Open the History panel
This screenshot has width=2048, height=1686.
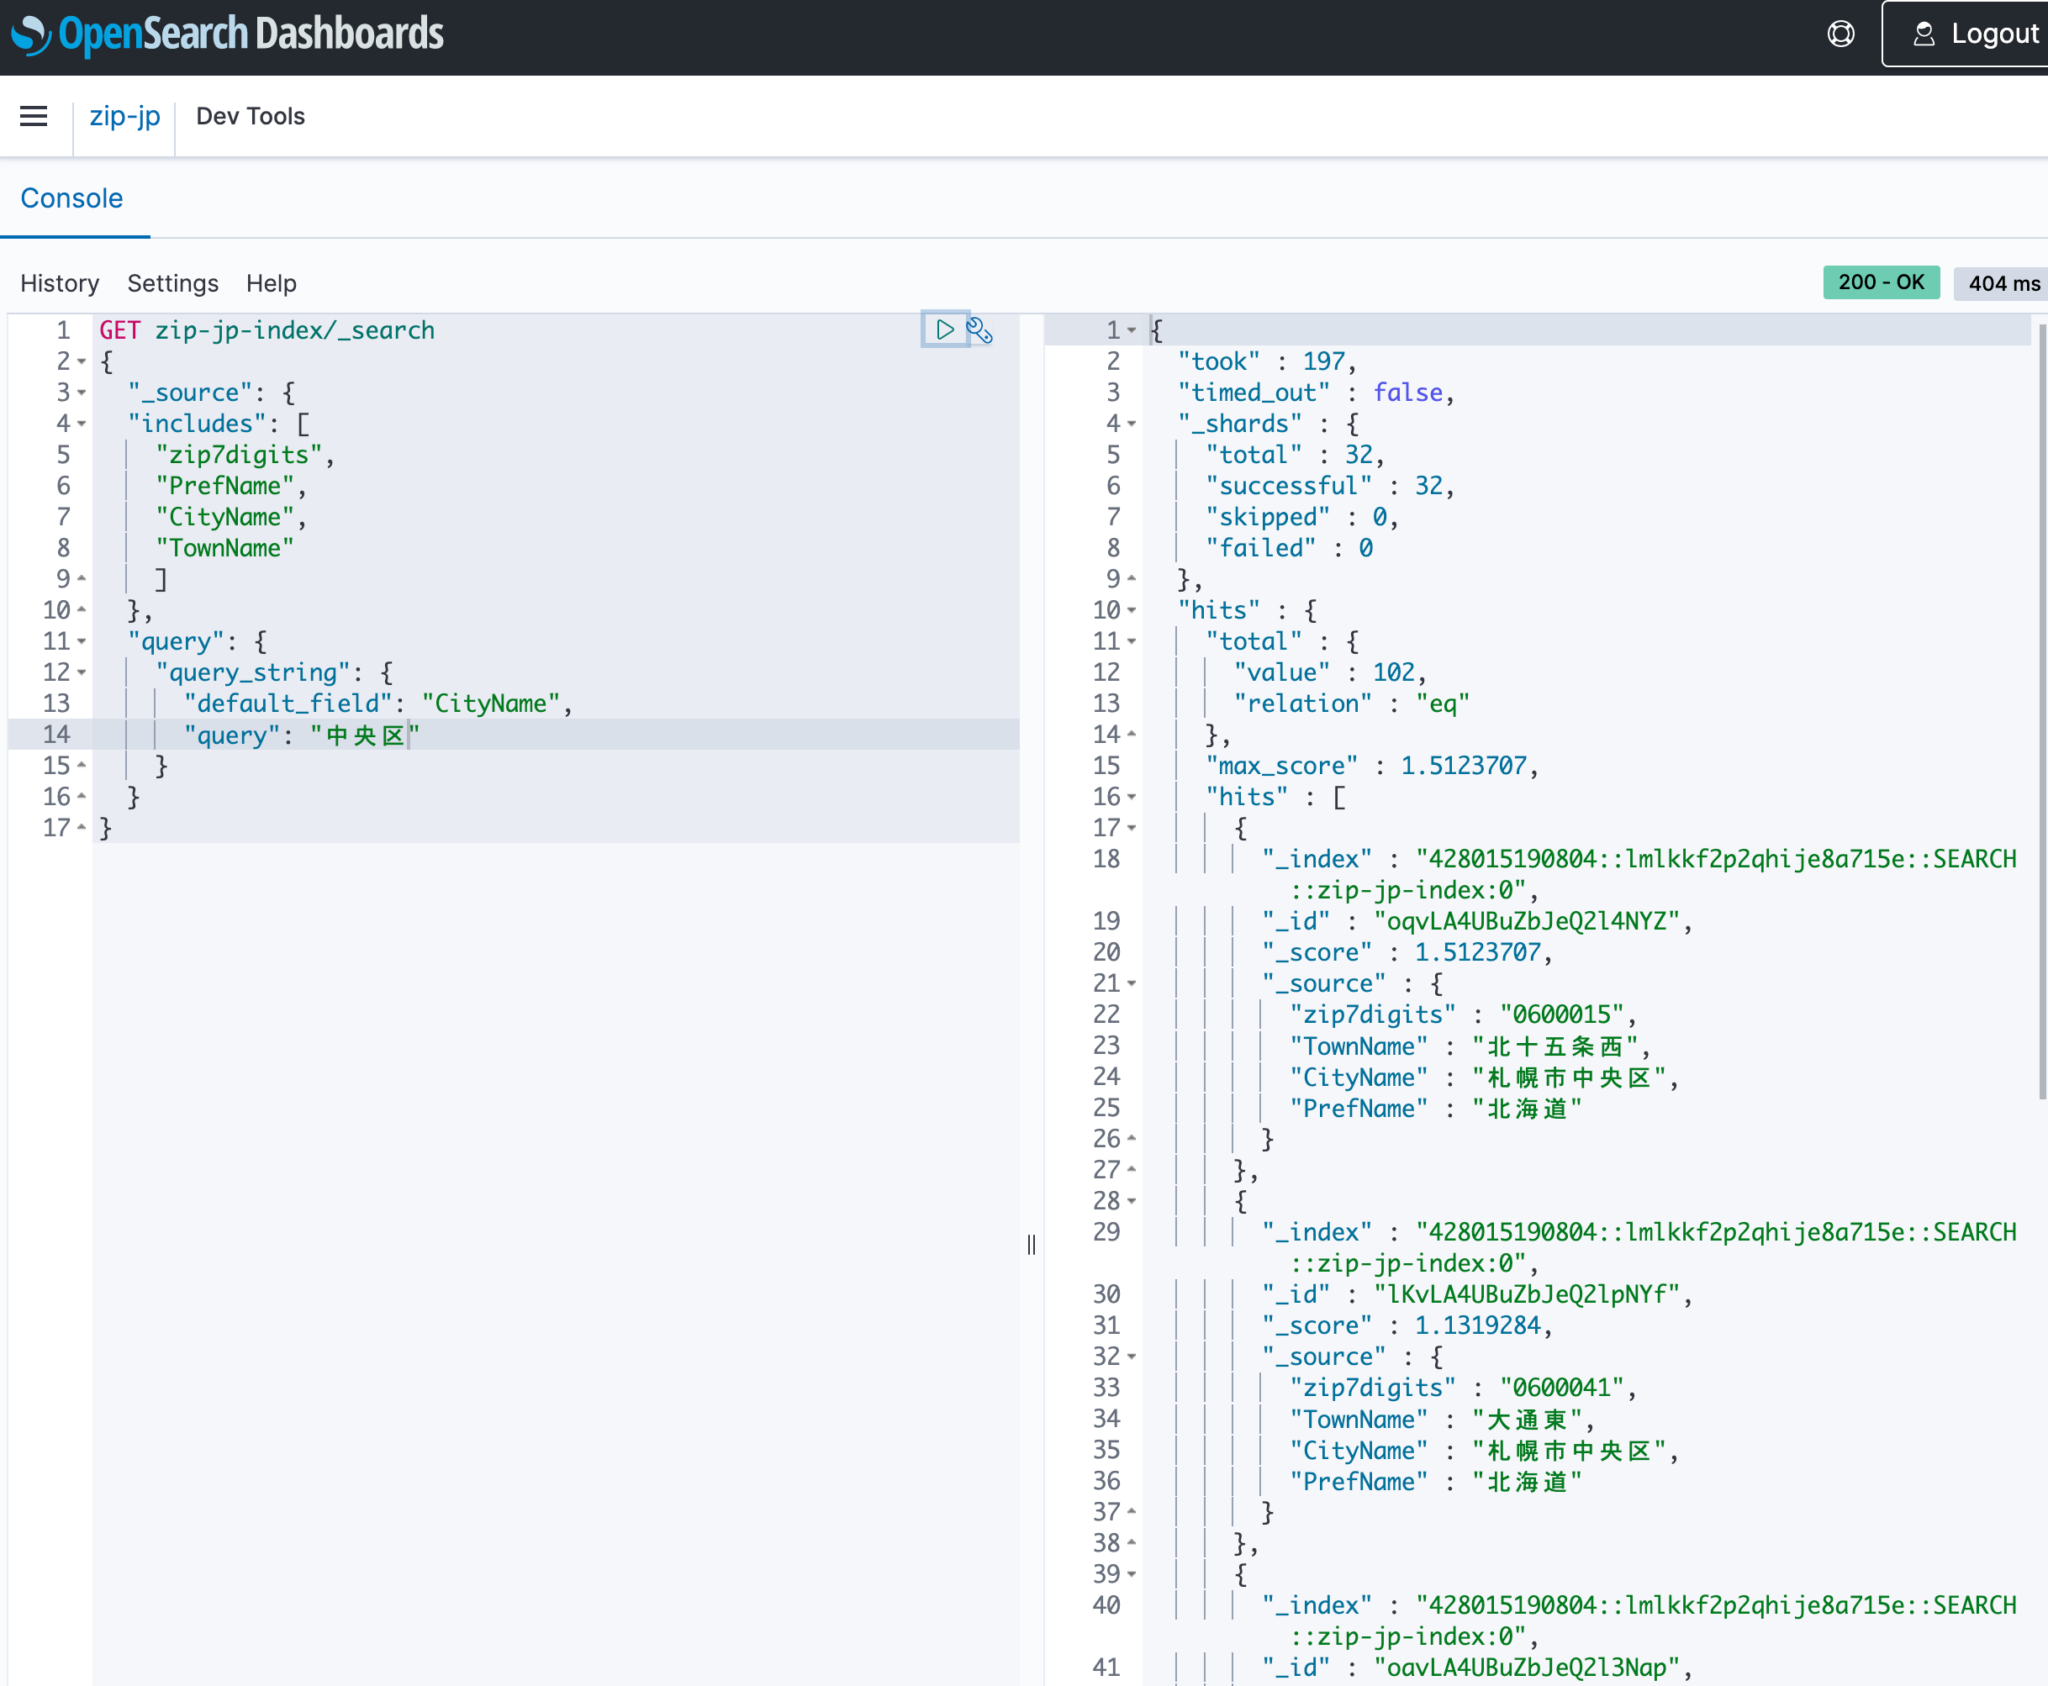[x=58, y=283]
